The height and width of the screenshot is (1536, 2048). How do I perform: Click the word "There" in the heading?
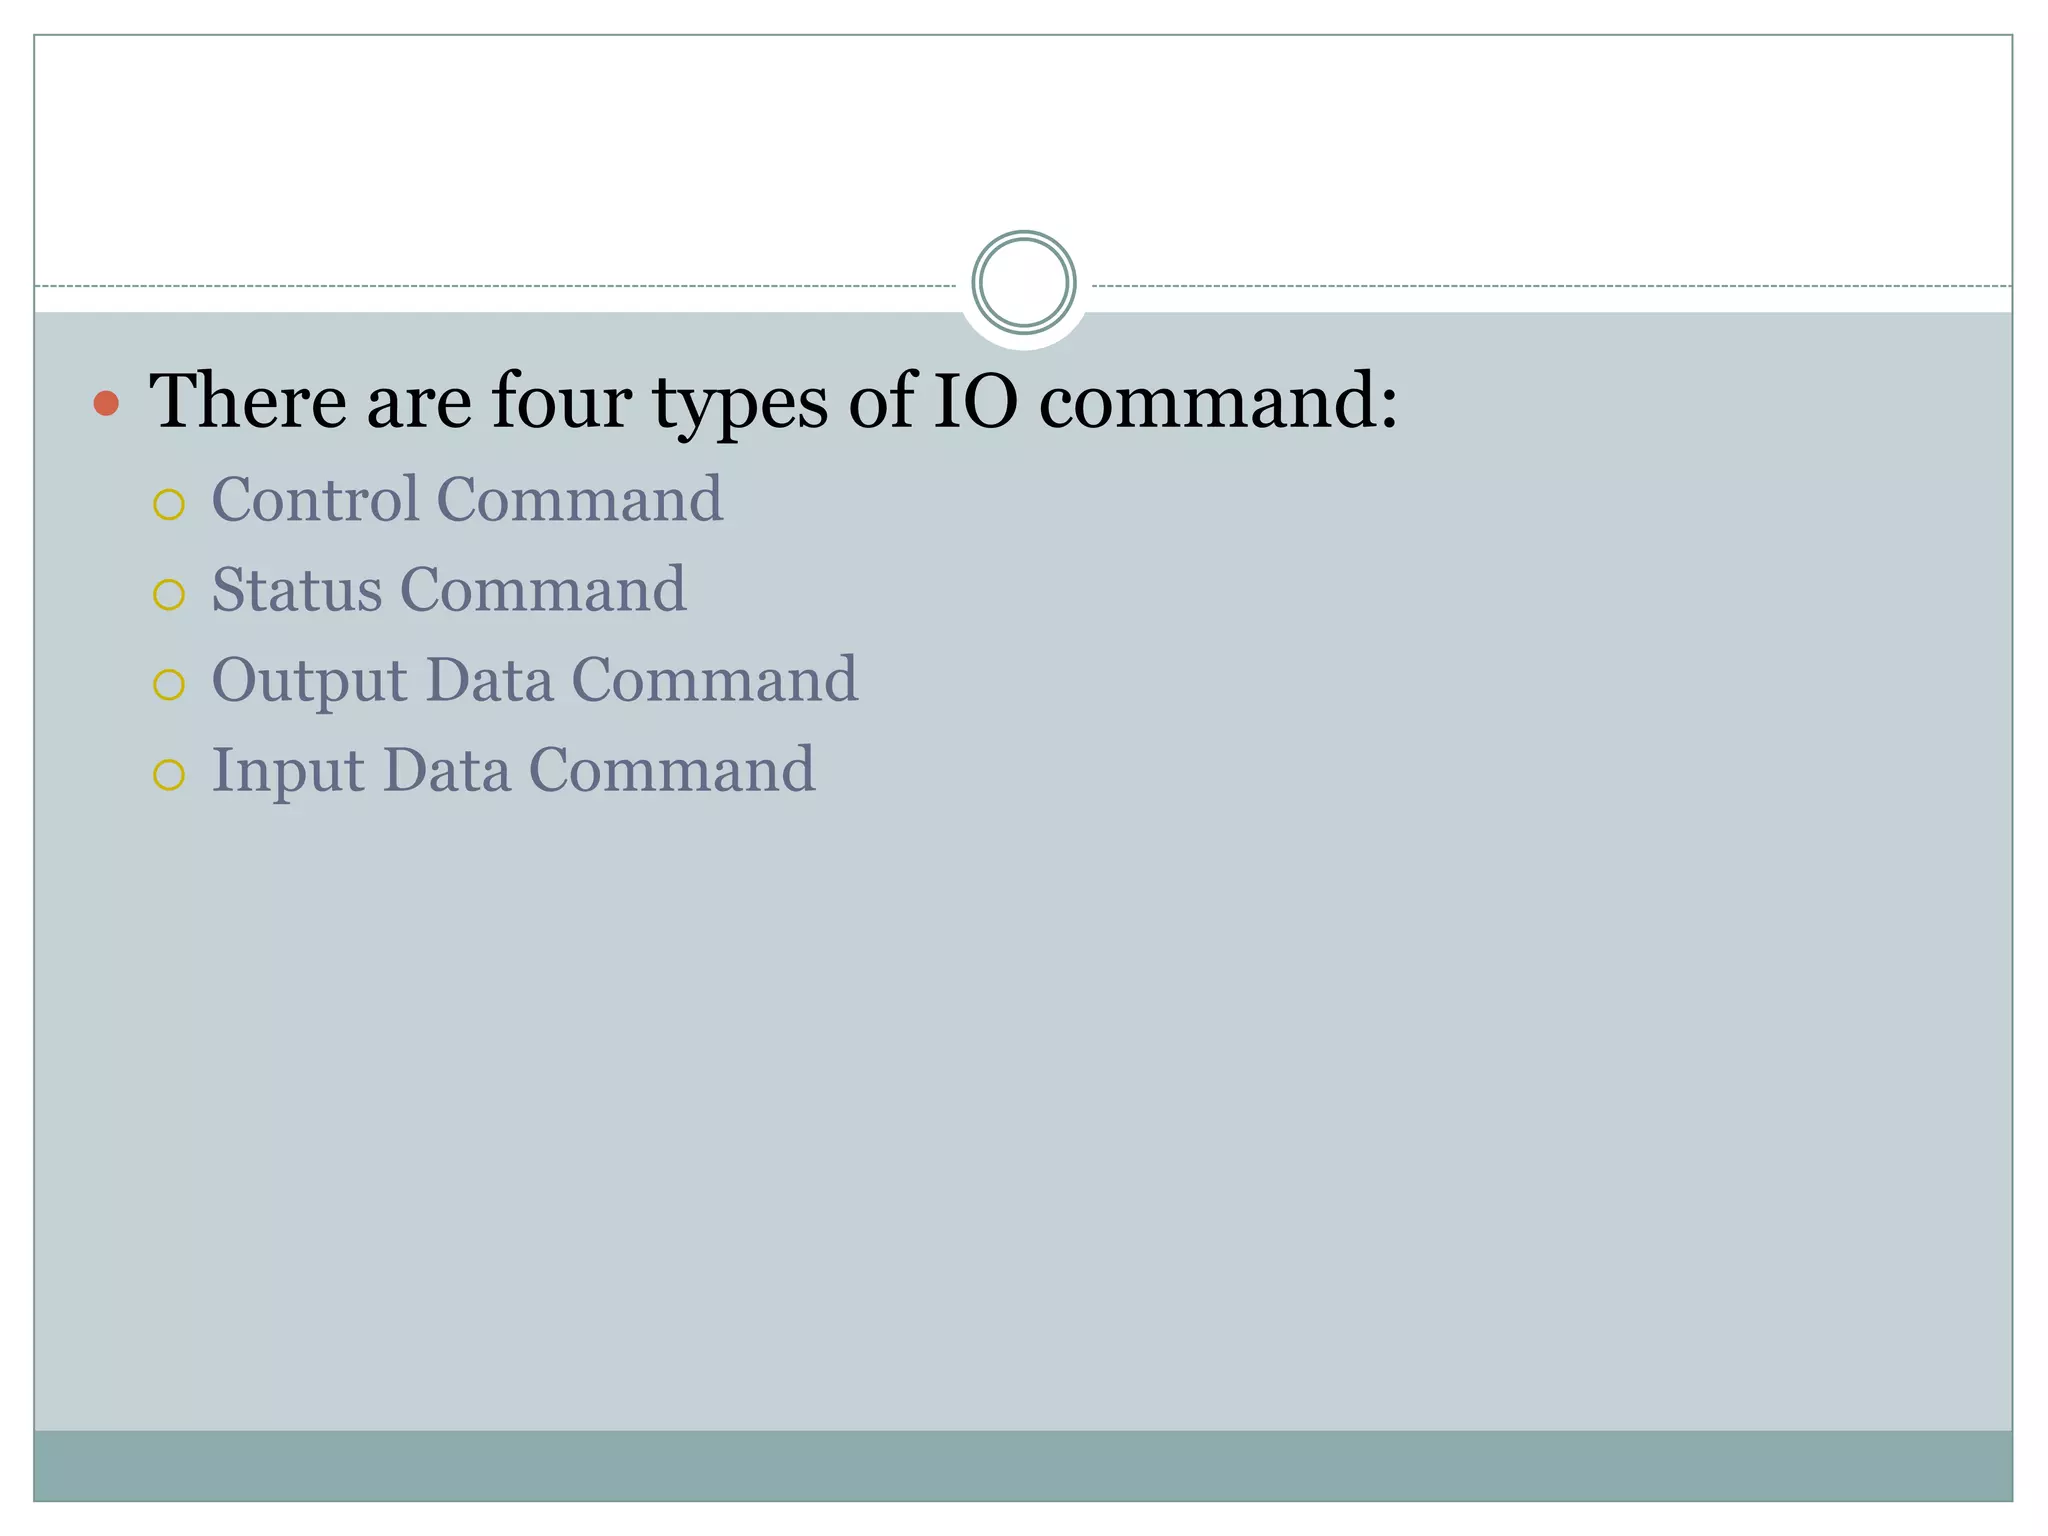[x=247, y=400]
